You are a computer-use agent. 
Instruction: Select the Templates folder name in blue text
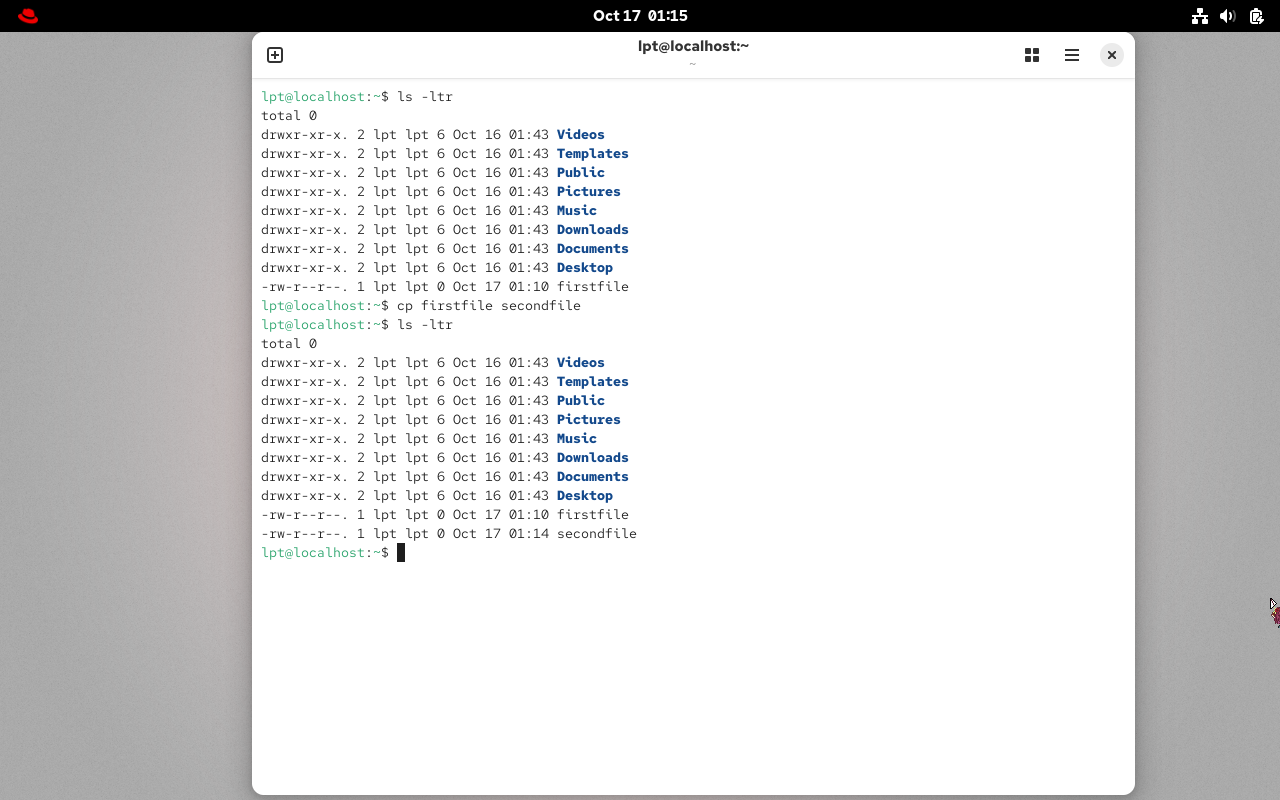[x=592, y=153]
